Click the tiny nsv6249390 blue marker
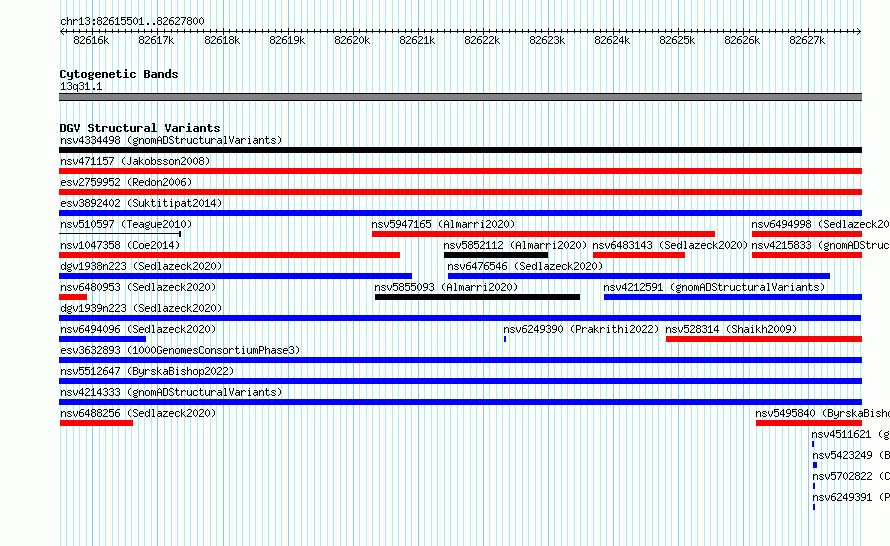890x546 pixels. [505, 339]
